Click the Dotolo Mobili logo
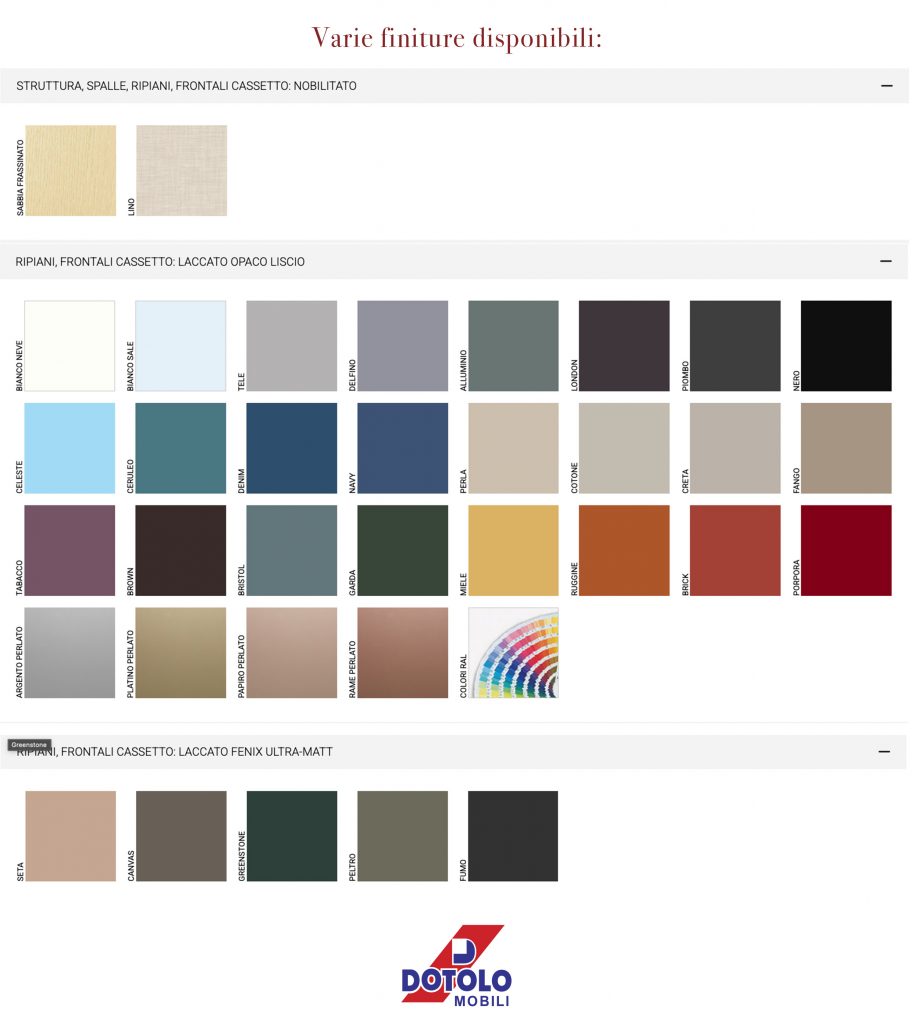This screenshot has width=912, height=1024. pos(456,966)
